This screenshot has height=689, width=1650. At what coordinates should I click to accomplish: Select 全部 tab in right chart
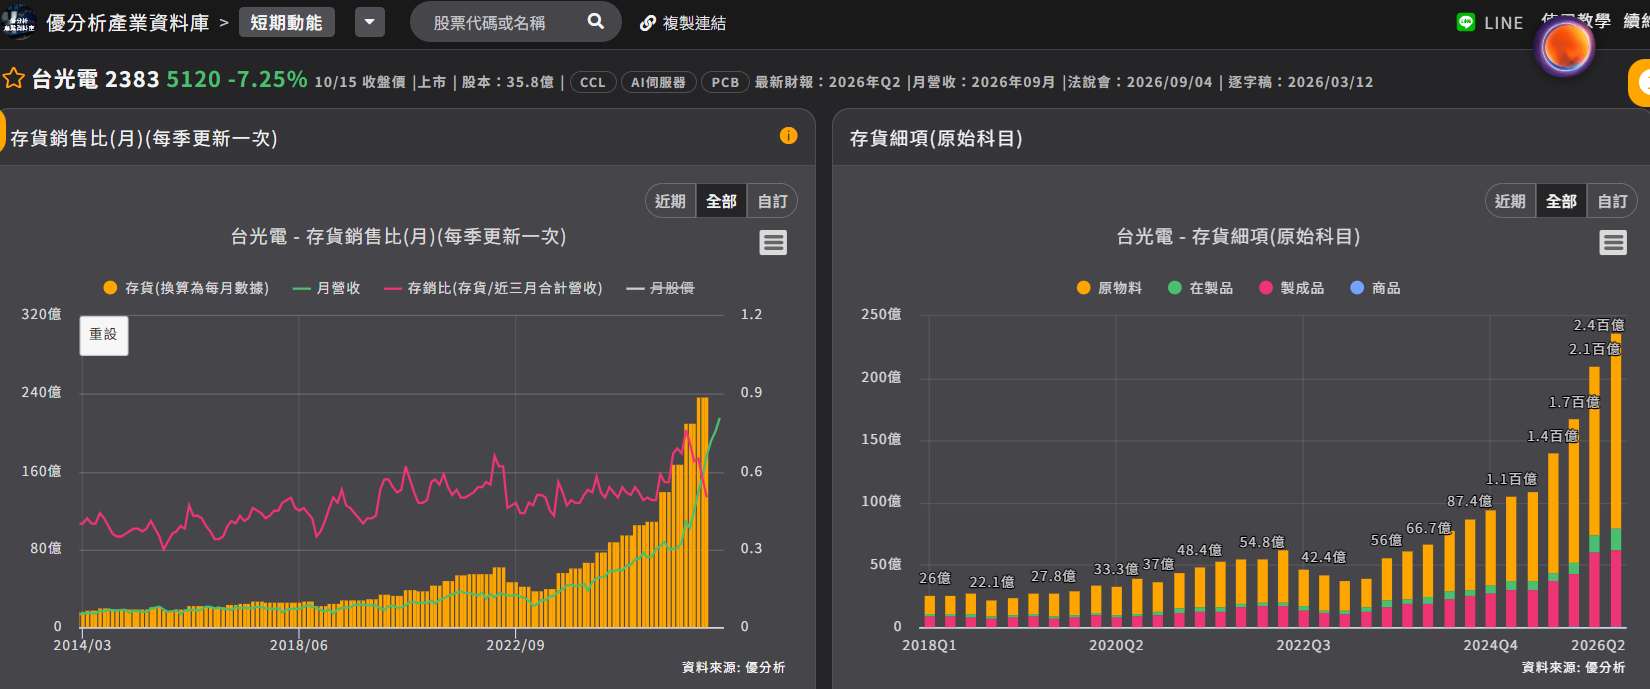click(1561, 201)
